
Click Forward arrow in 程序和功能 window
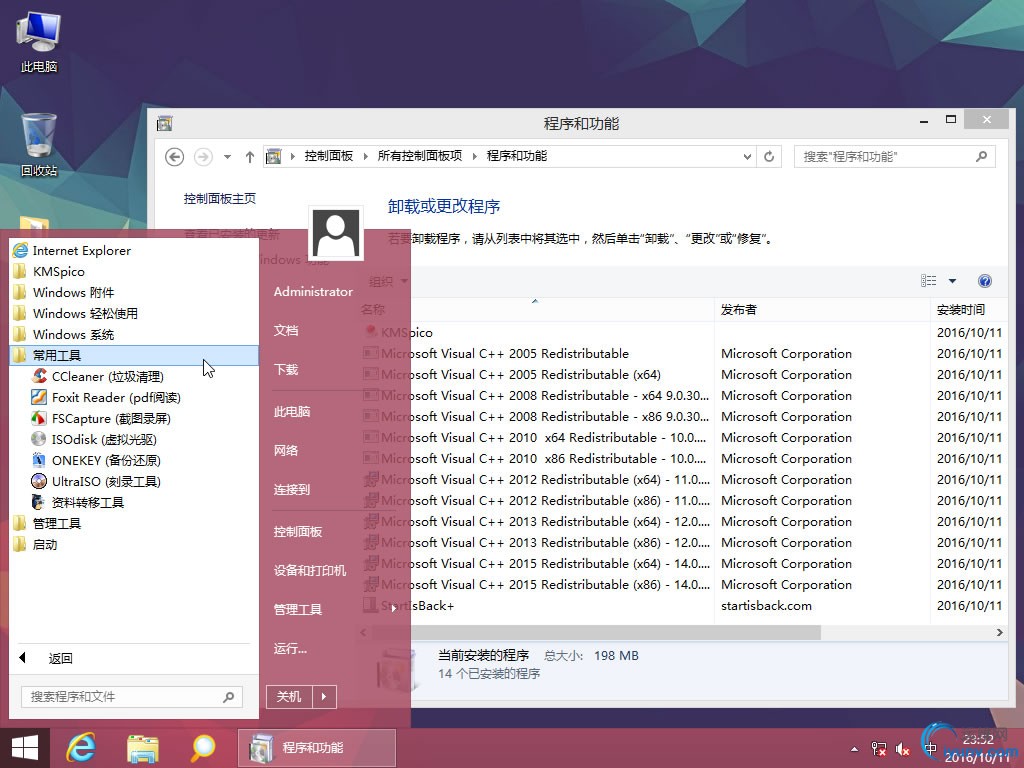click(x=203, y=157)
